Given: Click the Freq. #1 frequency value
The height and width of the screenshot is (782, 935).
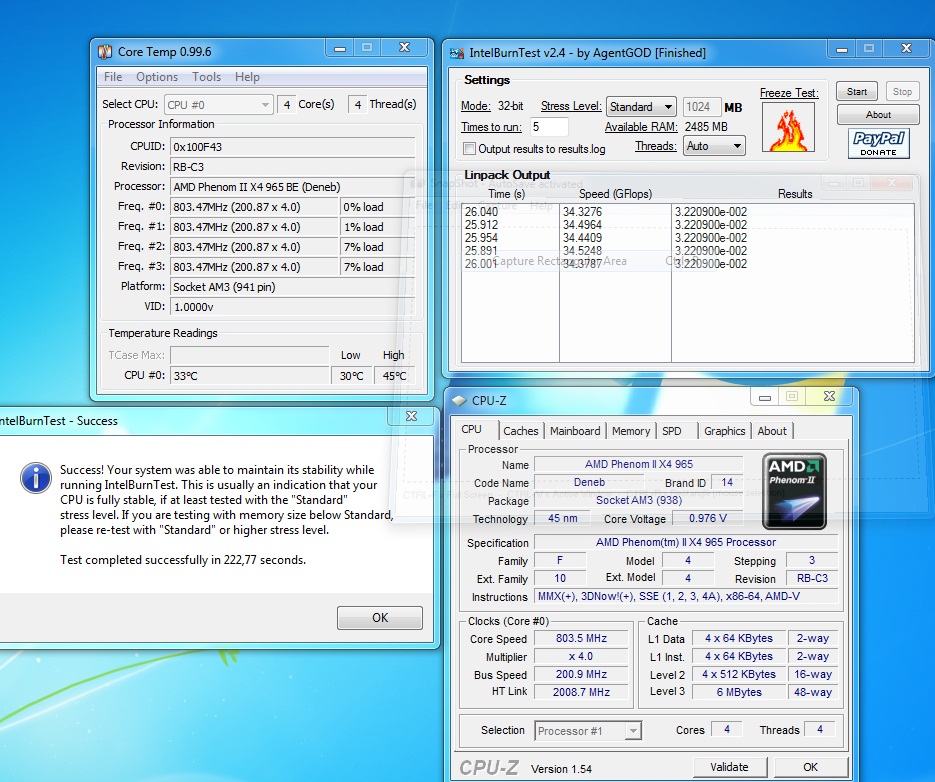Looking at the screenshot, I should (x=253, y=227).
